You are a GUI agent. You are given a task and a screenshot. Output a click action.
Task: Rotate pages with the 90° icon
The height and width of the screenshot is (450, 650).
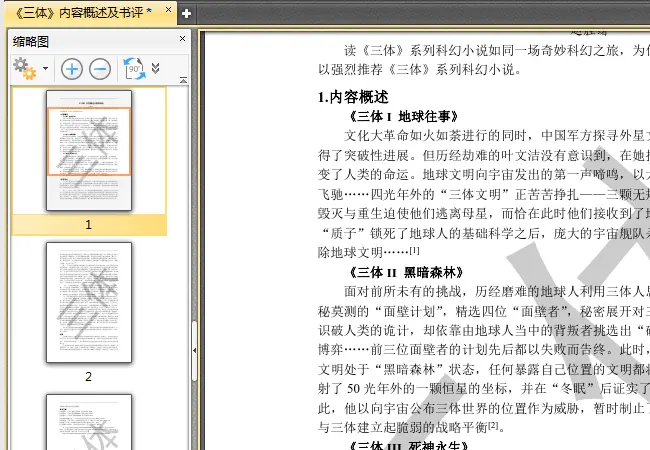click(134, 69)
